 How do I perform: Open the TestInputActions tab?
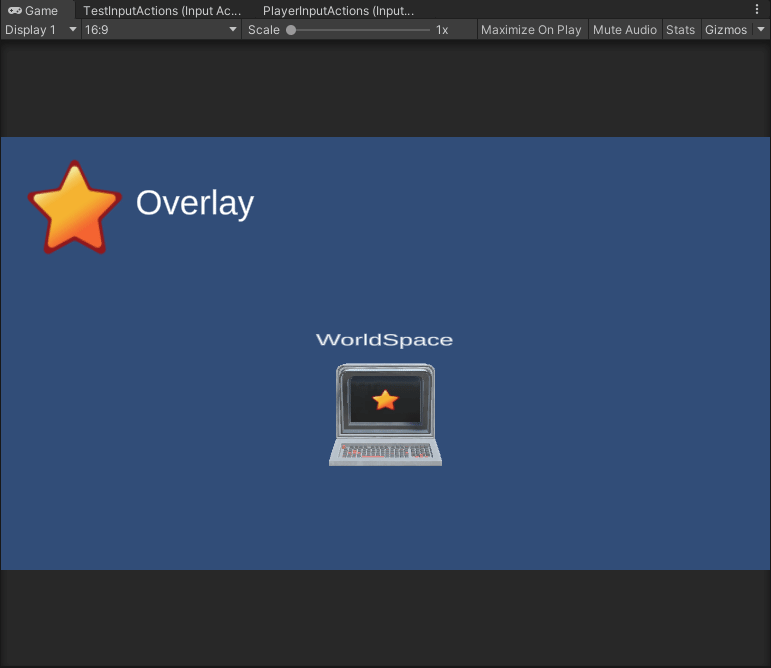coord(162,10)
